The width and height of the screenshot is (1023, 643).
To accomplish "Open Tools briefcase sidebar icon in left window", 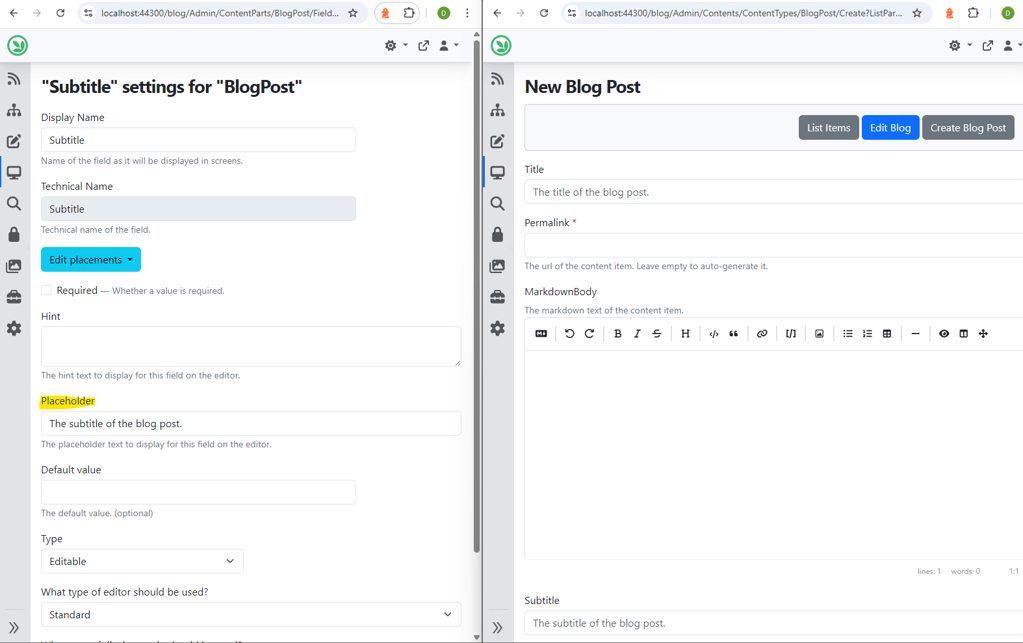I will tap(14, 297).
